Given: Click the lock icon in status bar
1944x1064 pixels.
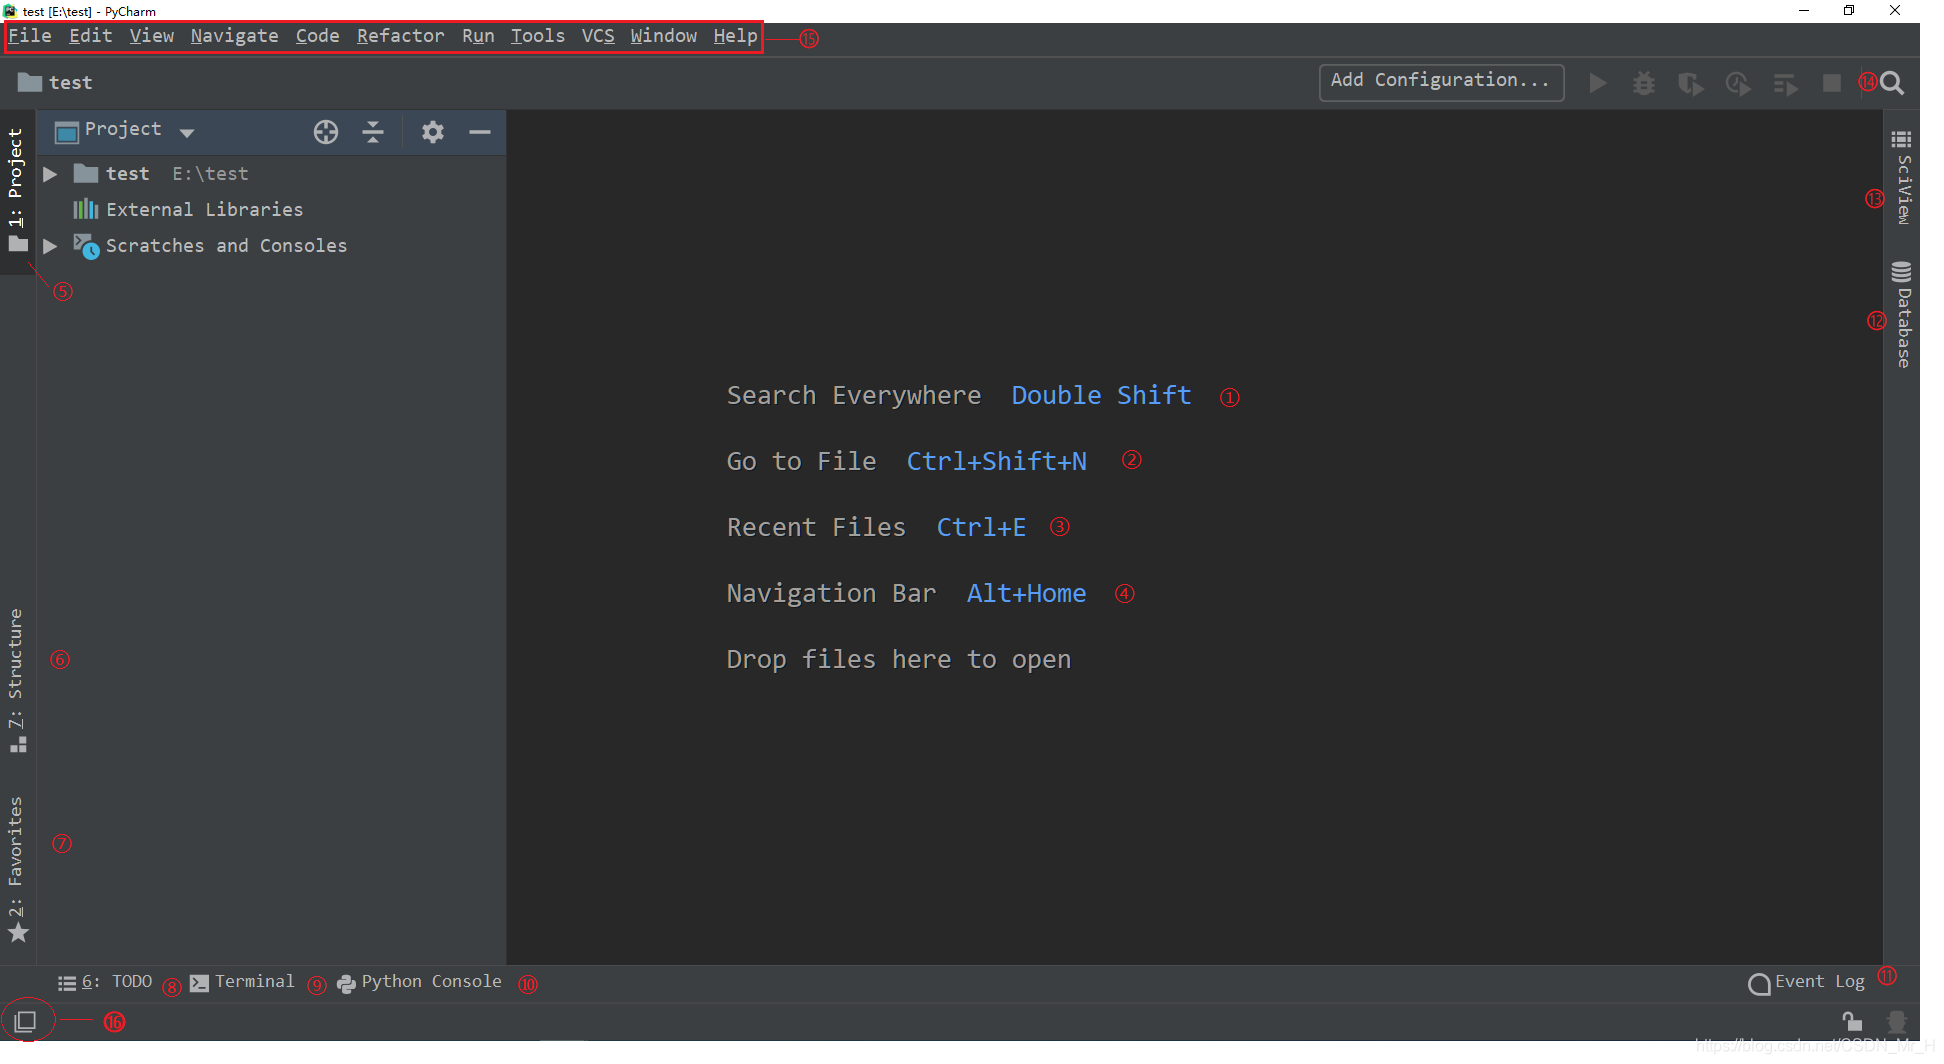Looking at the screenshot, I should 1852,1021.
